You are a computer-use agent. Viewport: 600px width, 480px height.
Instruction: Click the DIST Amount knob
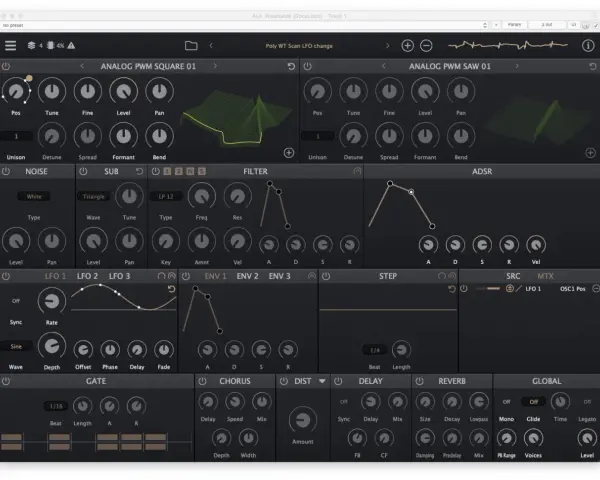pyautogui.click(x=303, y=420)
